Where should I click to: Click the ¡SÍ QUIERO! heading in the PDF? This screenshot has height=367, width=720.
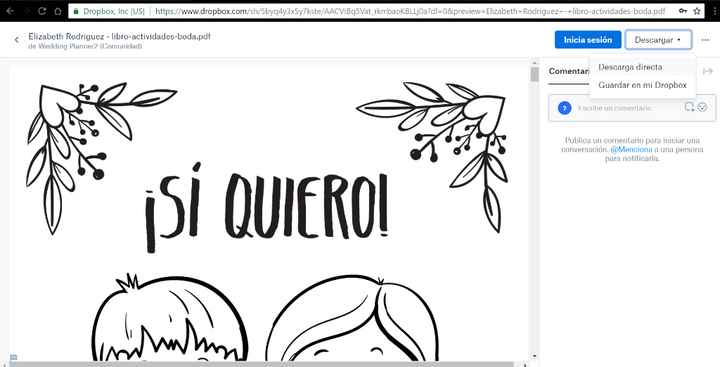coord(266,207)
